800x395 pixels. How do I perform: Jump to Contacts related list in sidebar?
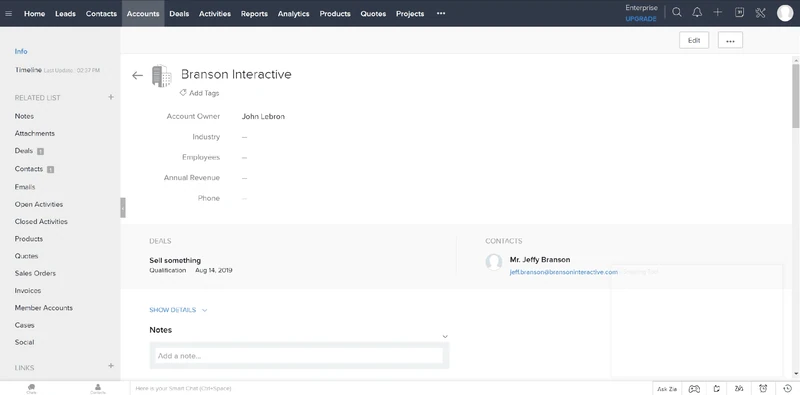click(x=29, y=169)
